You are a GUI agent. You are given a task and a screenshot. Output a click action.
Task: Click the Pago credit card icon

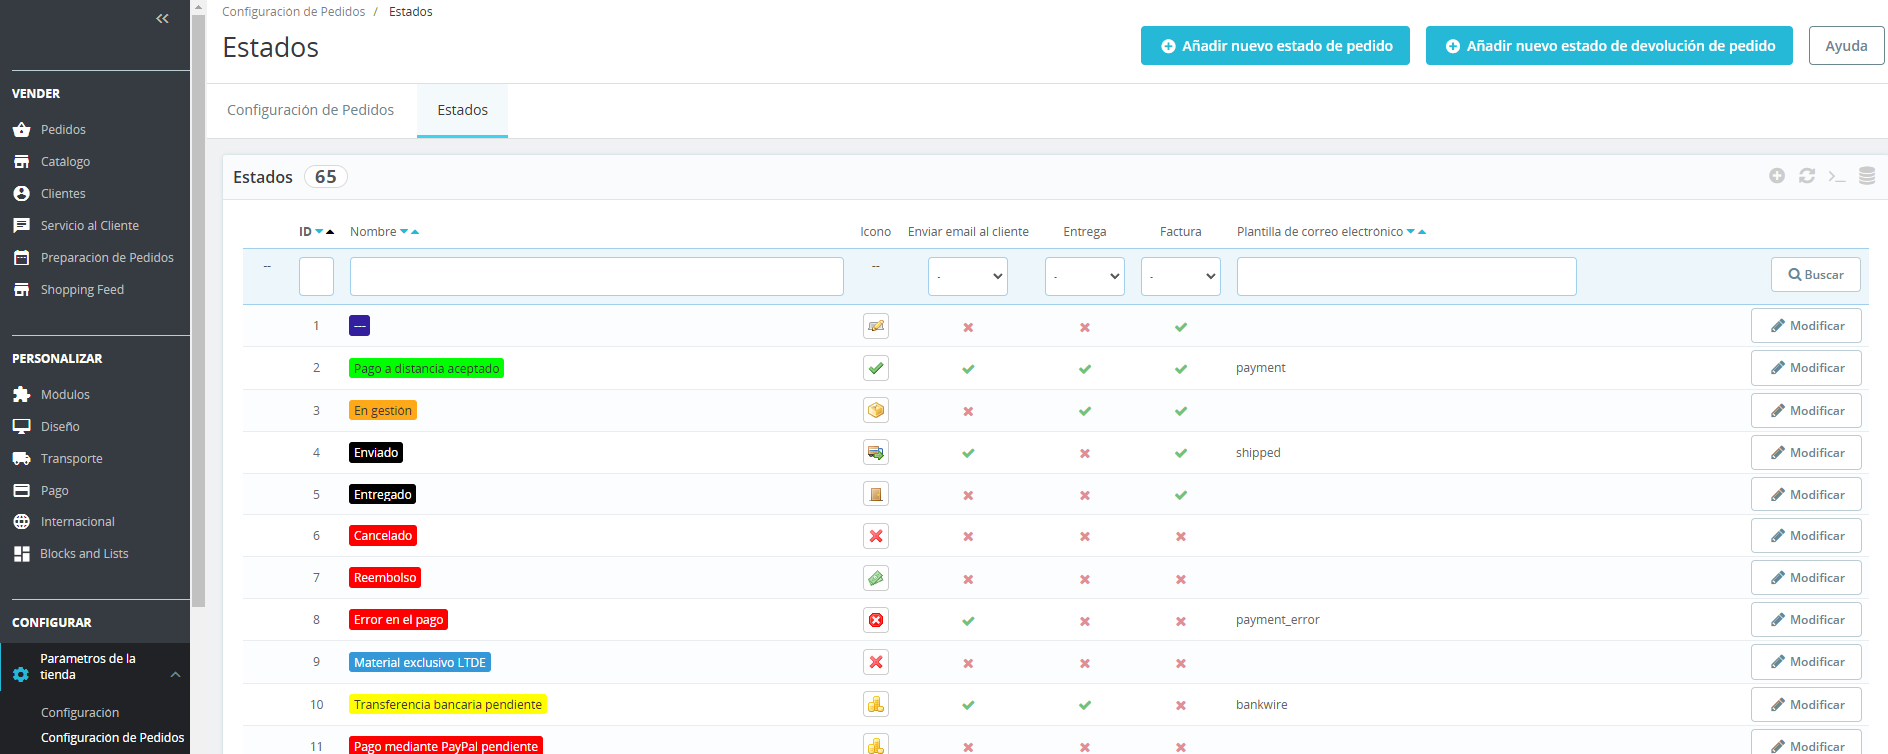point(21,491)
